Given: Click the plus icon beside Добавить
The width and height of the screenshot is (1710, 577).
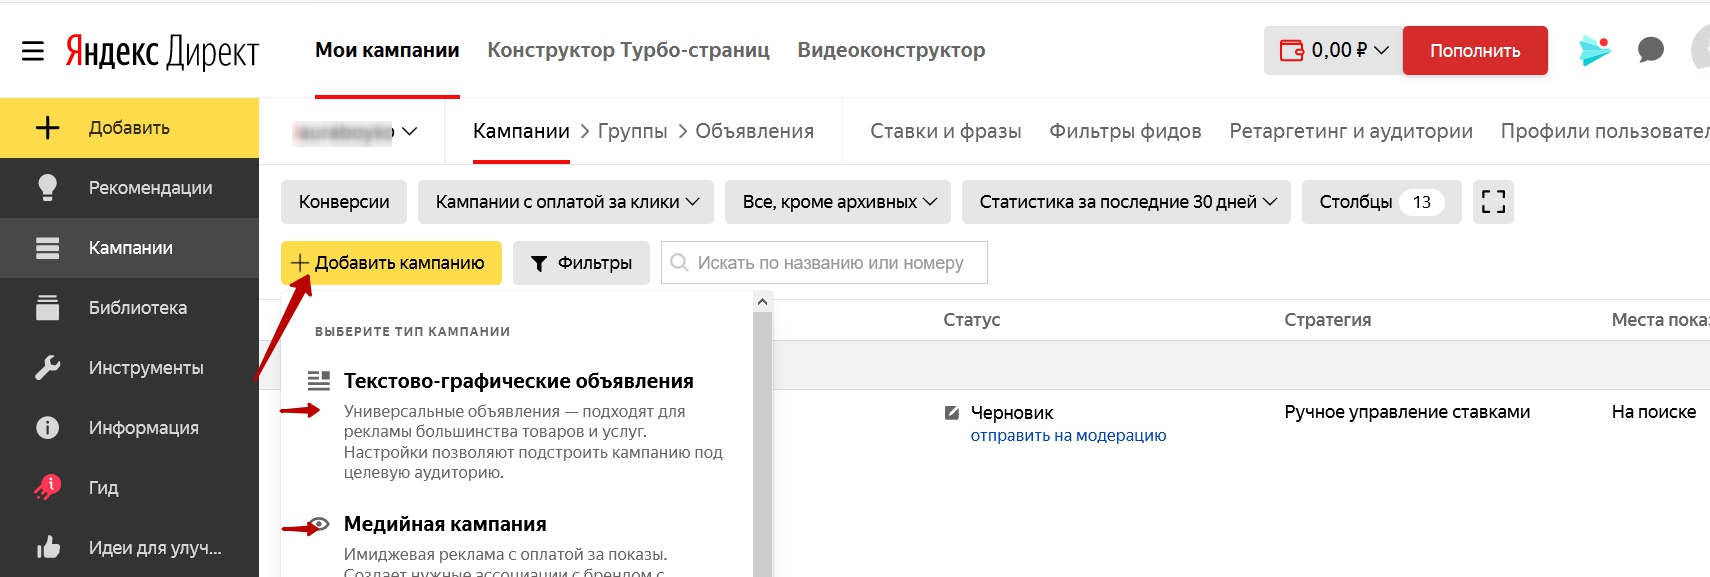Looking at the screenshot, I should (x=47, y=128).
